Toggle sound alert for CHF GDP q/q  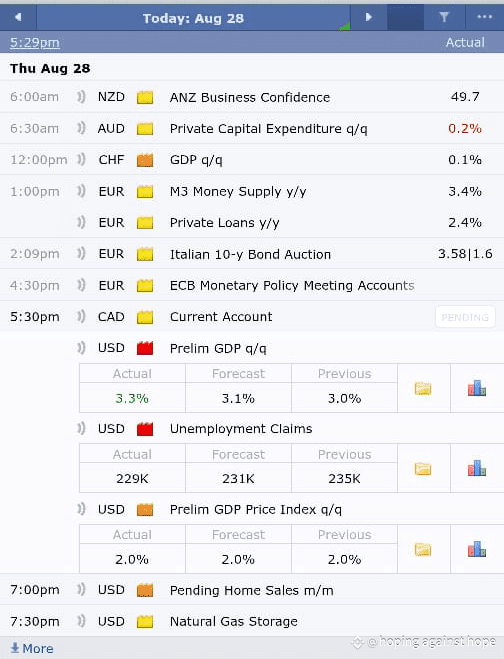(x=81, y=160)
